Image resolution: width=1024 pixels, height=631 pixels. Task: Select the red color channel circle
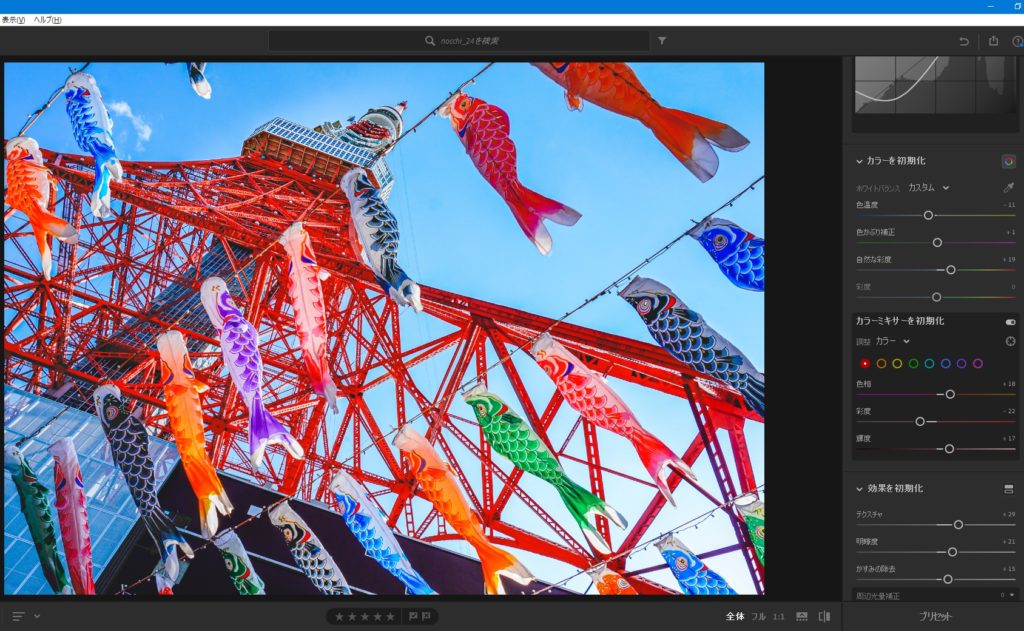tap(865, 363)
